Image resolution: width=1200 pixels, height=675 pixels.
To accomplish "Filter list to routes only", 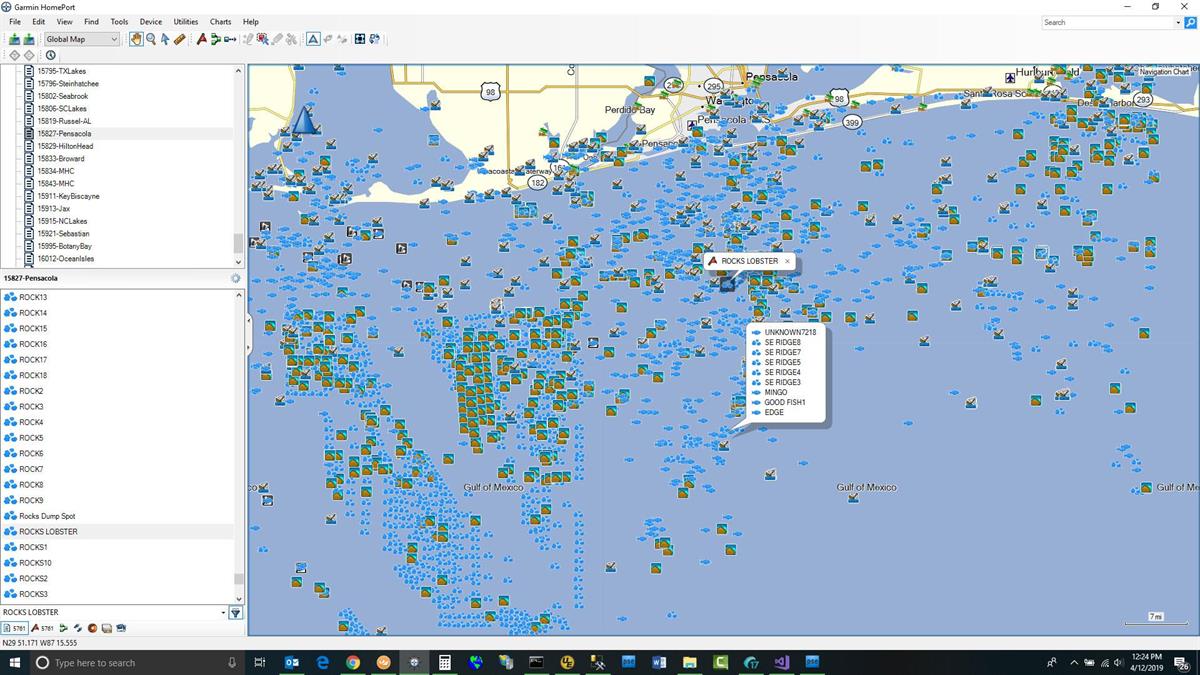I will (64, 628).
